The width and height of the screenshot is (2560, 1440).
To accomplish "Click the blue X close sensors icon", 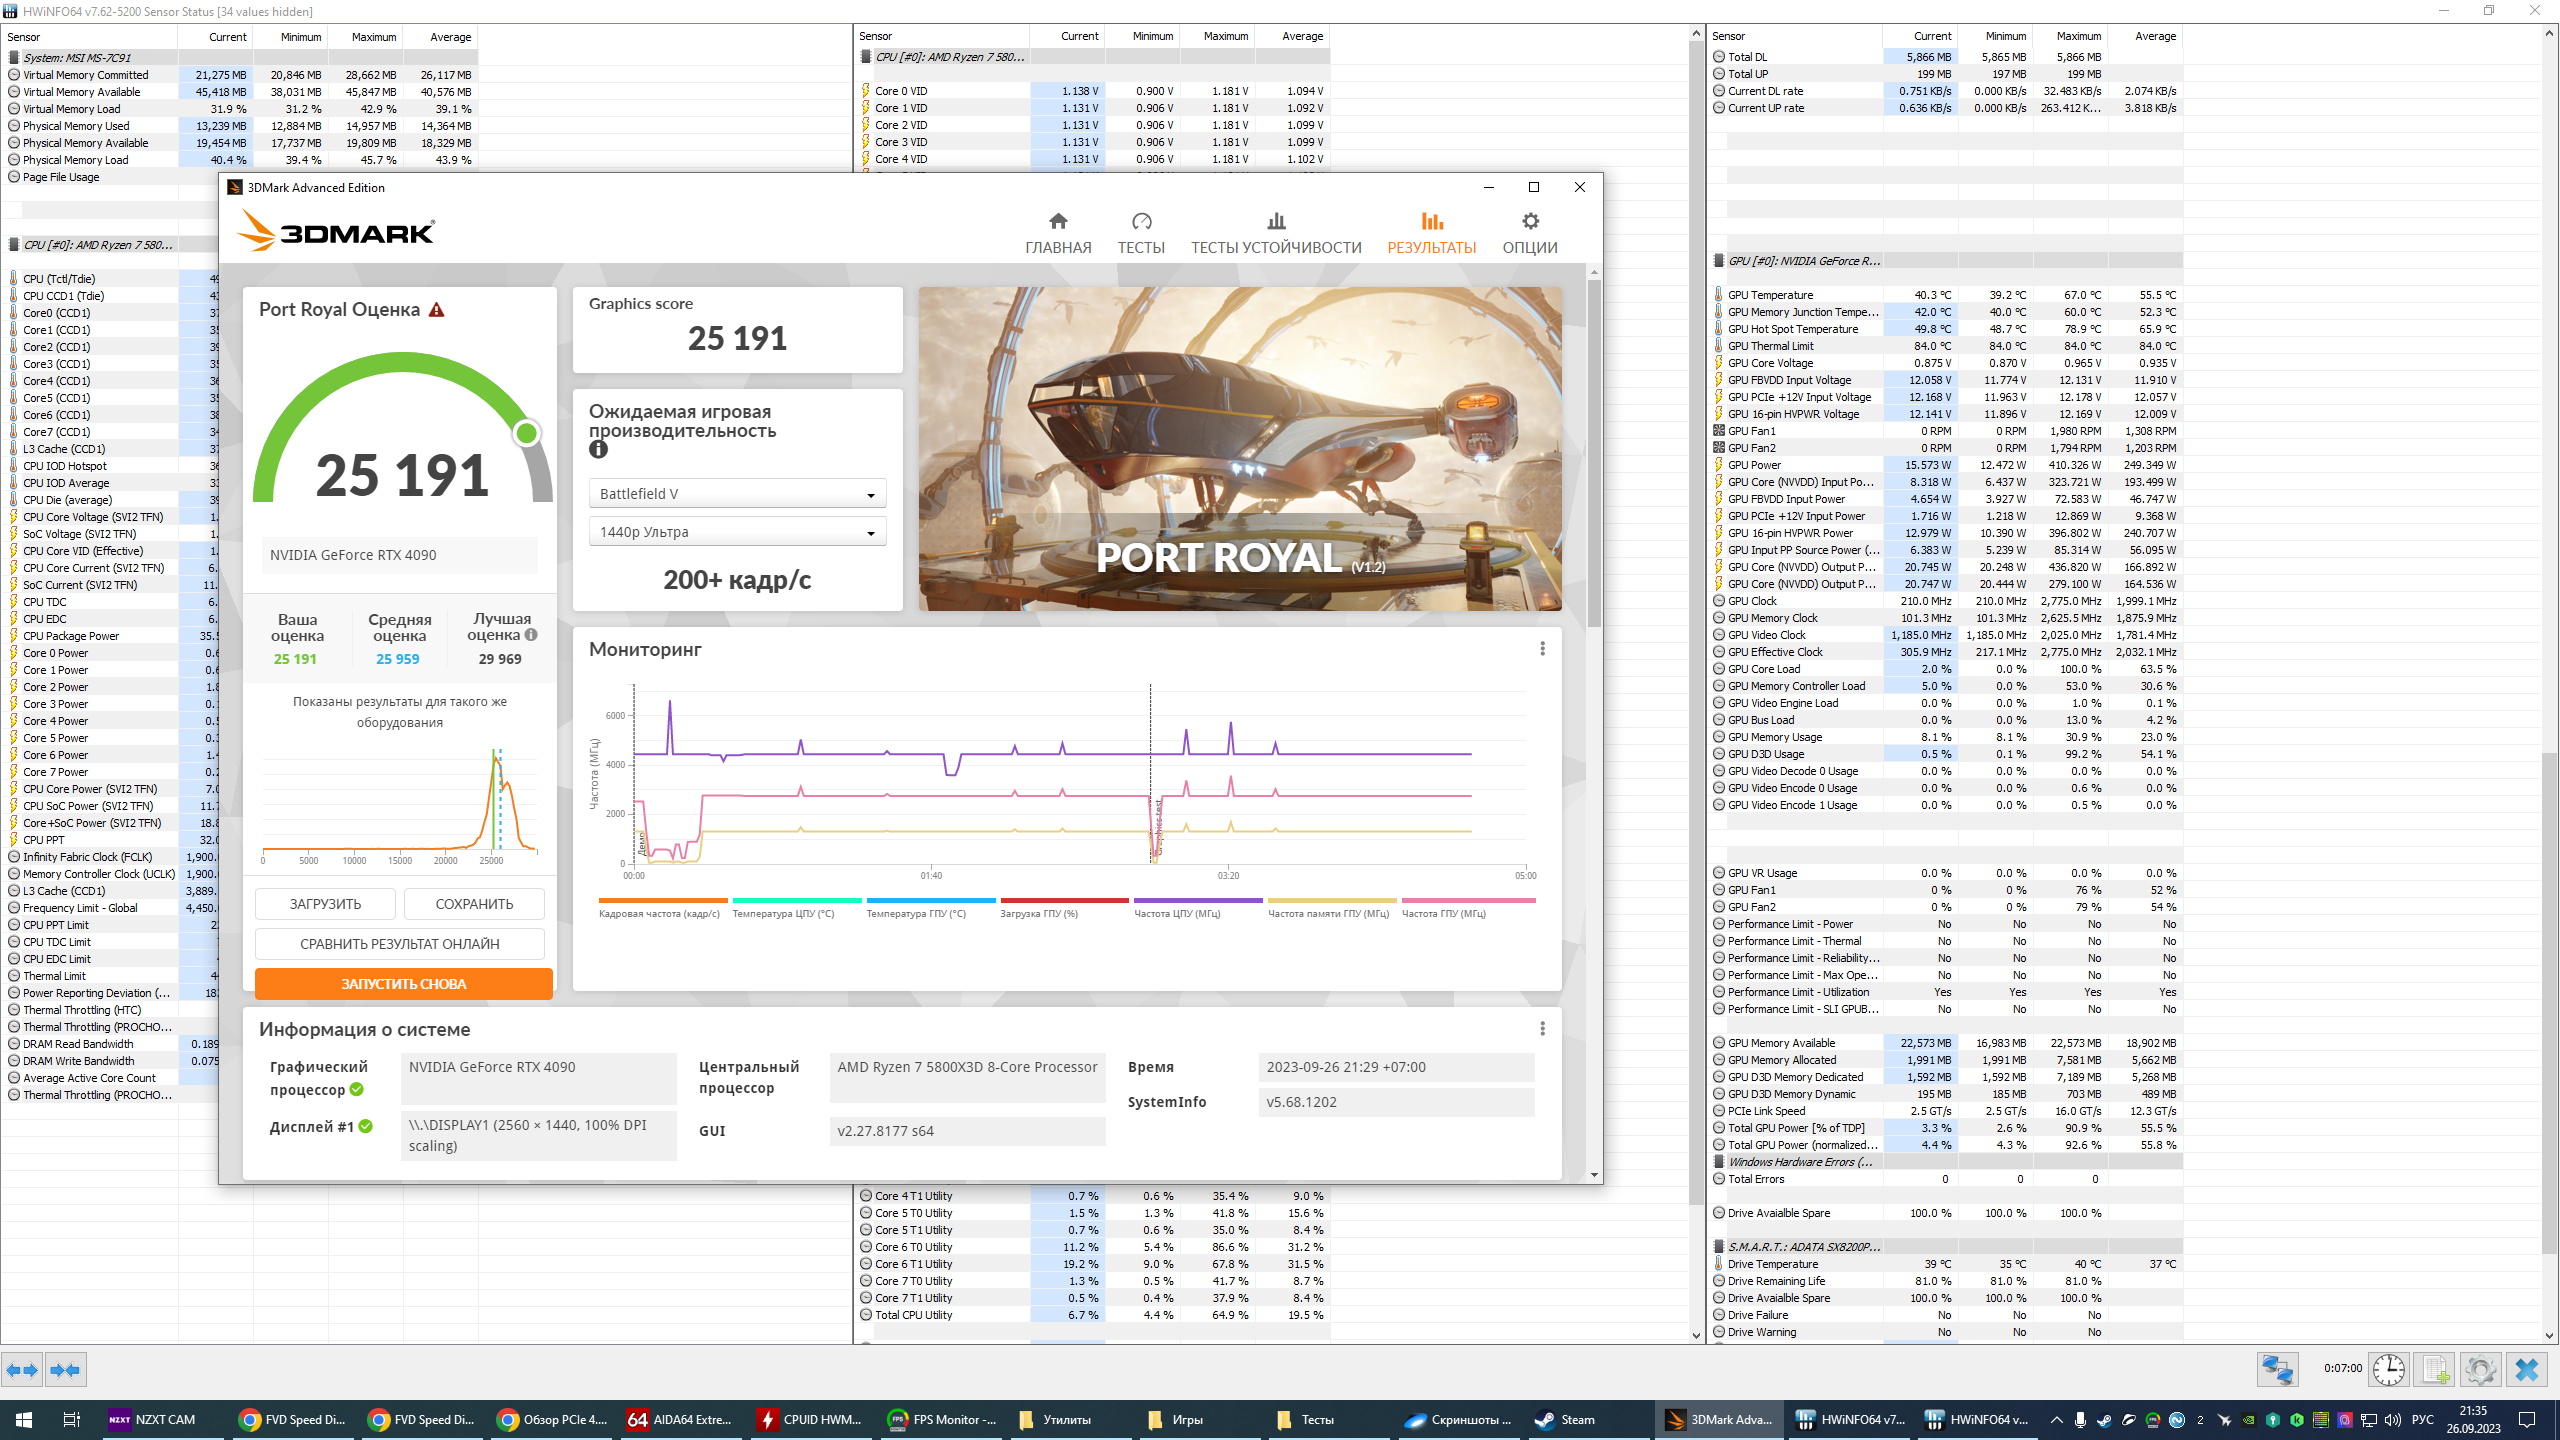I will click(x=2527, y=1369).
